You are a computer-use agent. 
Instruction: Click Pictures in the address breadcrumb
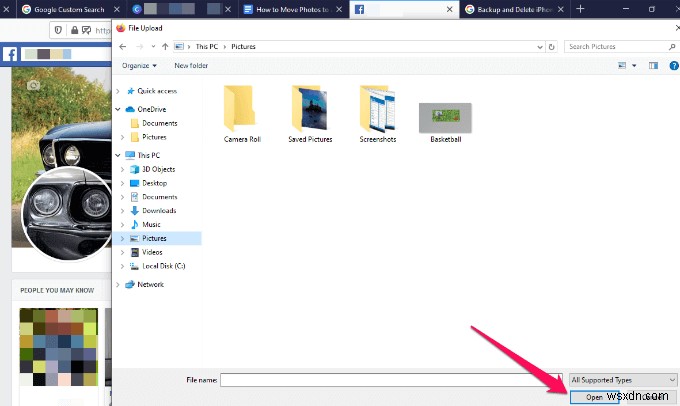pyautogui.click(x=243, y=46)
